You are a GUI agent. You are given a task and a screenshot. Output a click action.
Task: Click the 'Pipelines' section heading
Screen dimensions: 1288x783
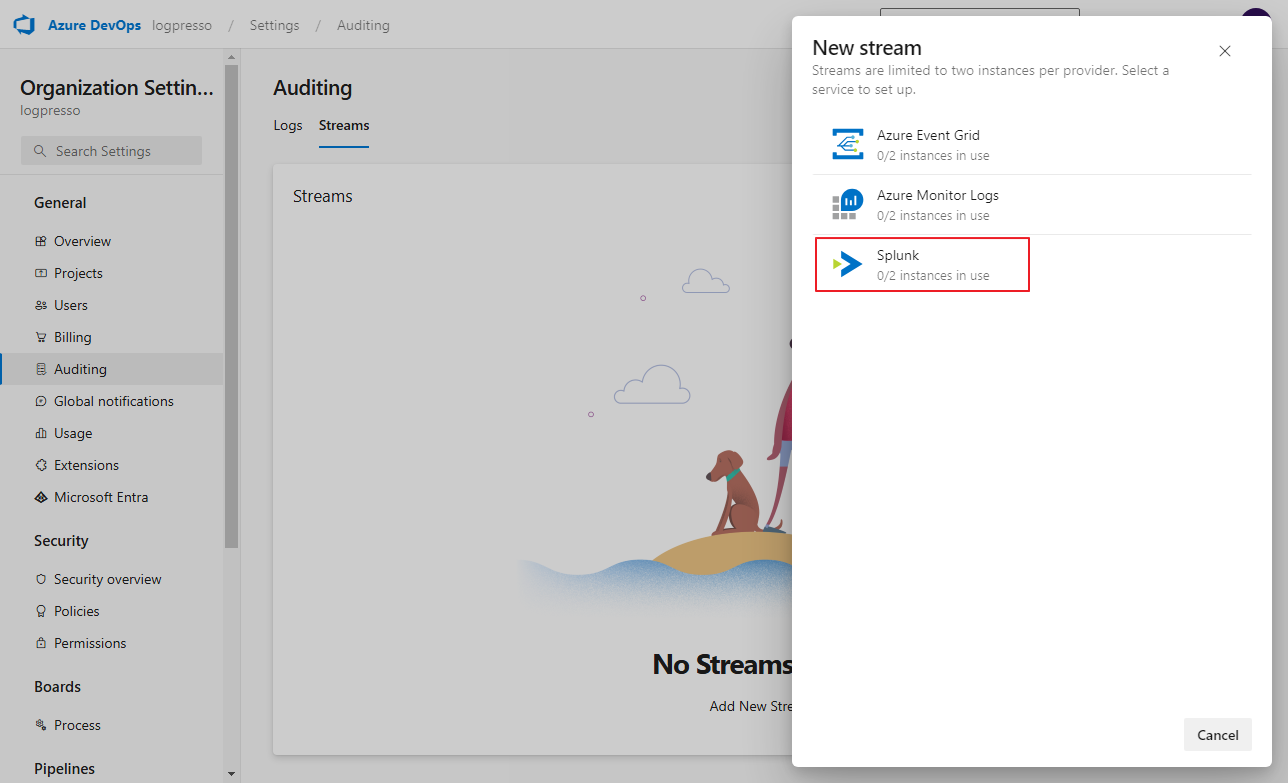[64, 769]
